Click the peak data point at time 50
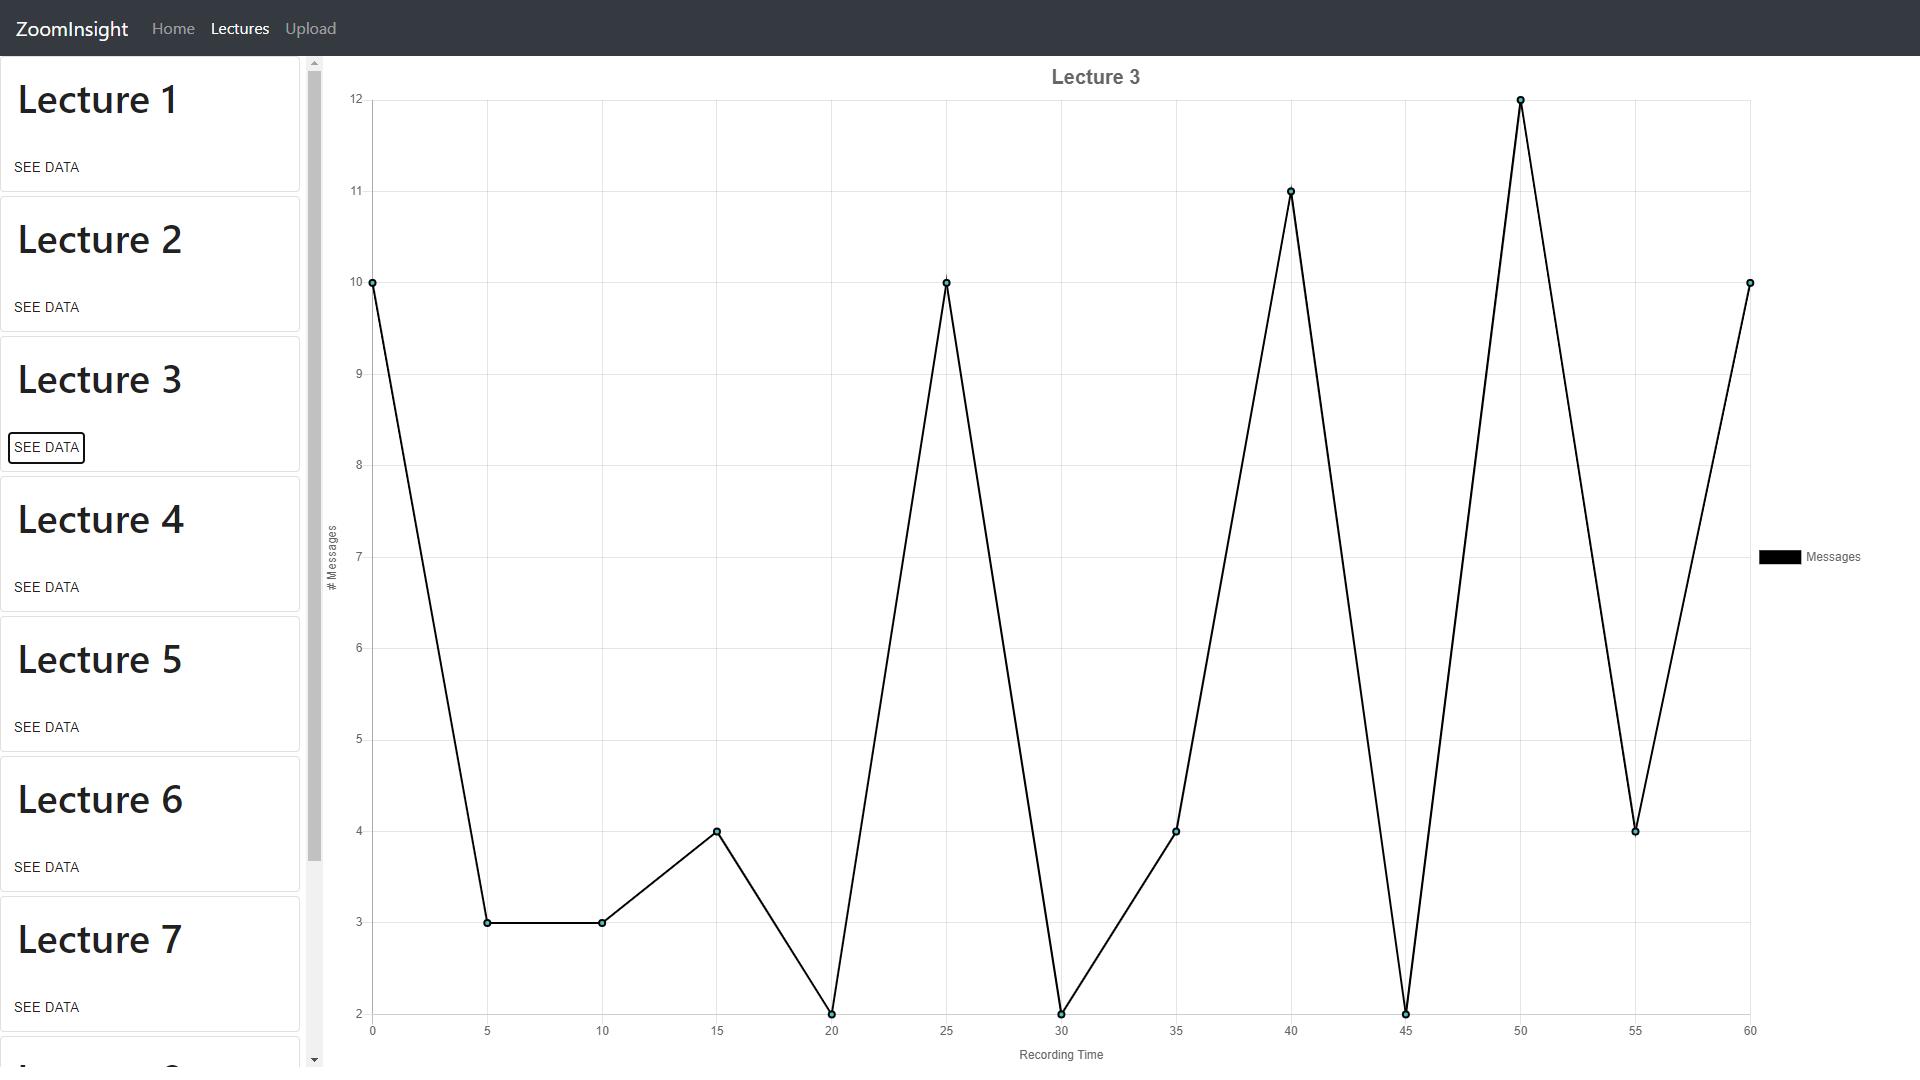 coord(1520,100)
